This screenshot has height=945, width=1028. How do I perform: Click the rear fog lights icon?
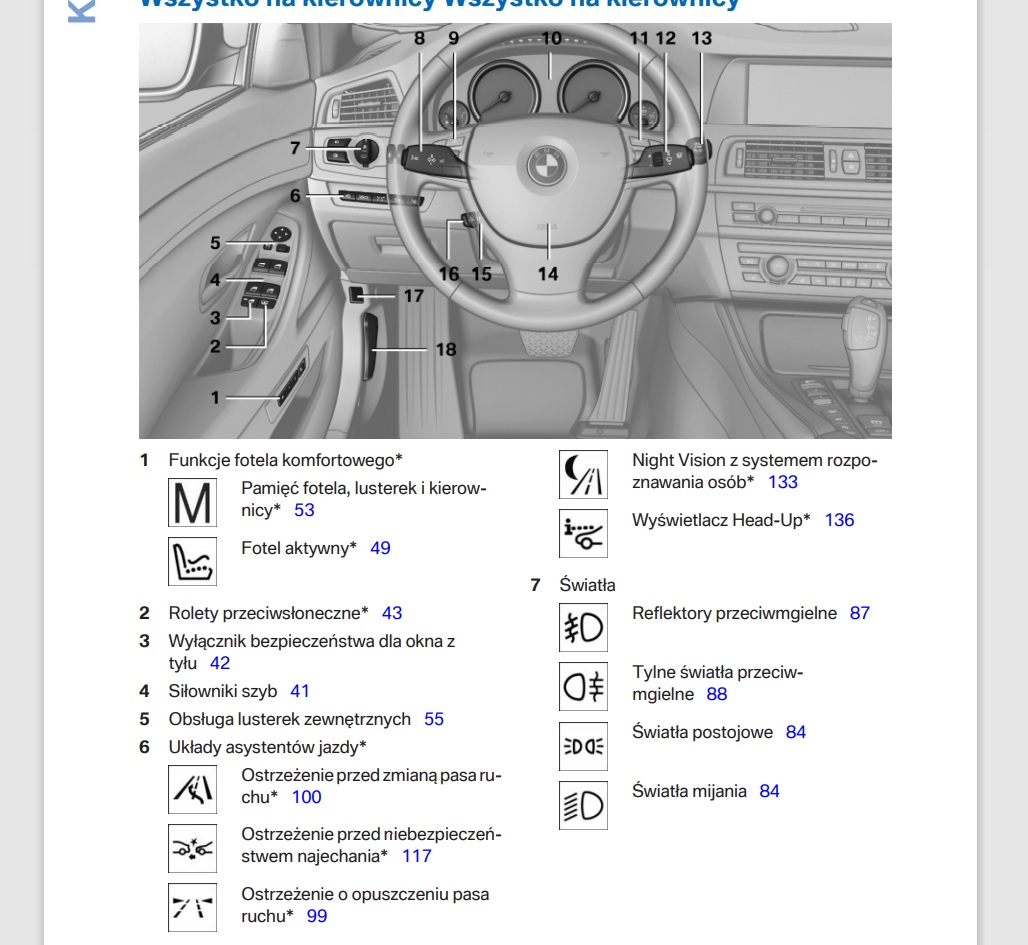click(x=583, y=687)
